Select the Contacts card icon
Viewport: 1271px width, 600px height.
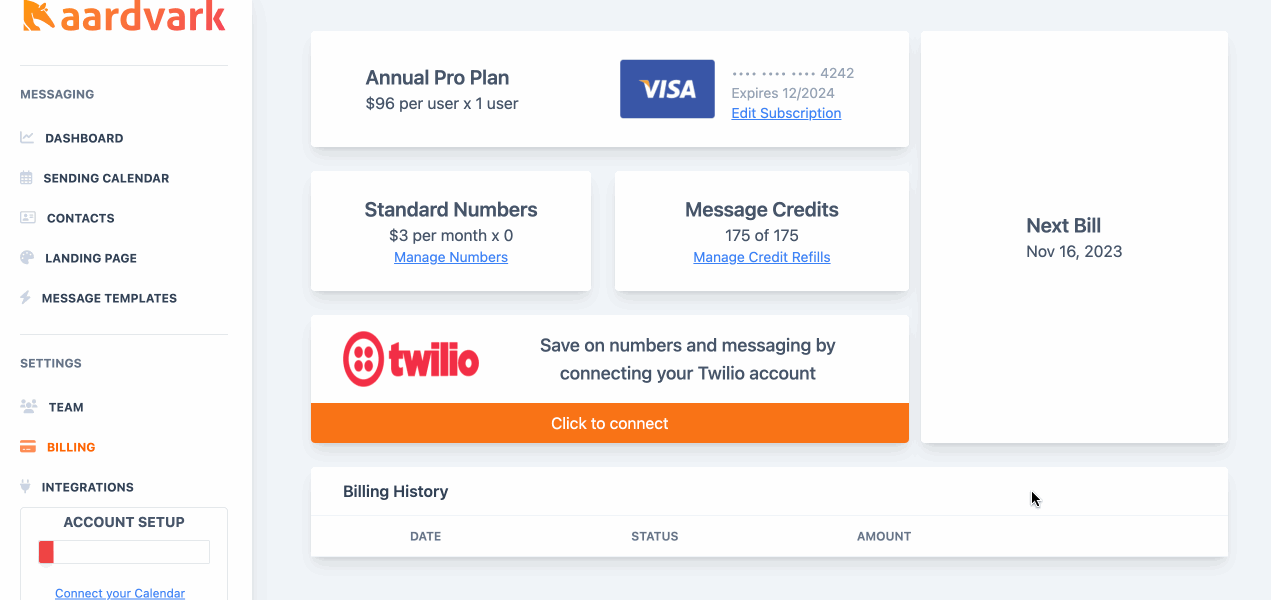[x=28, y=218]
